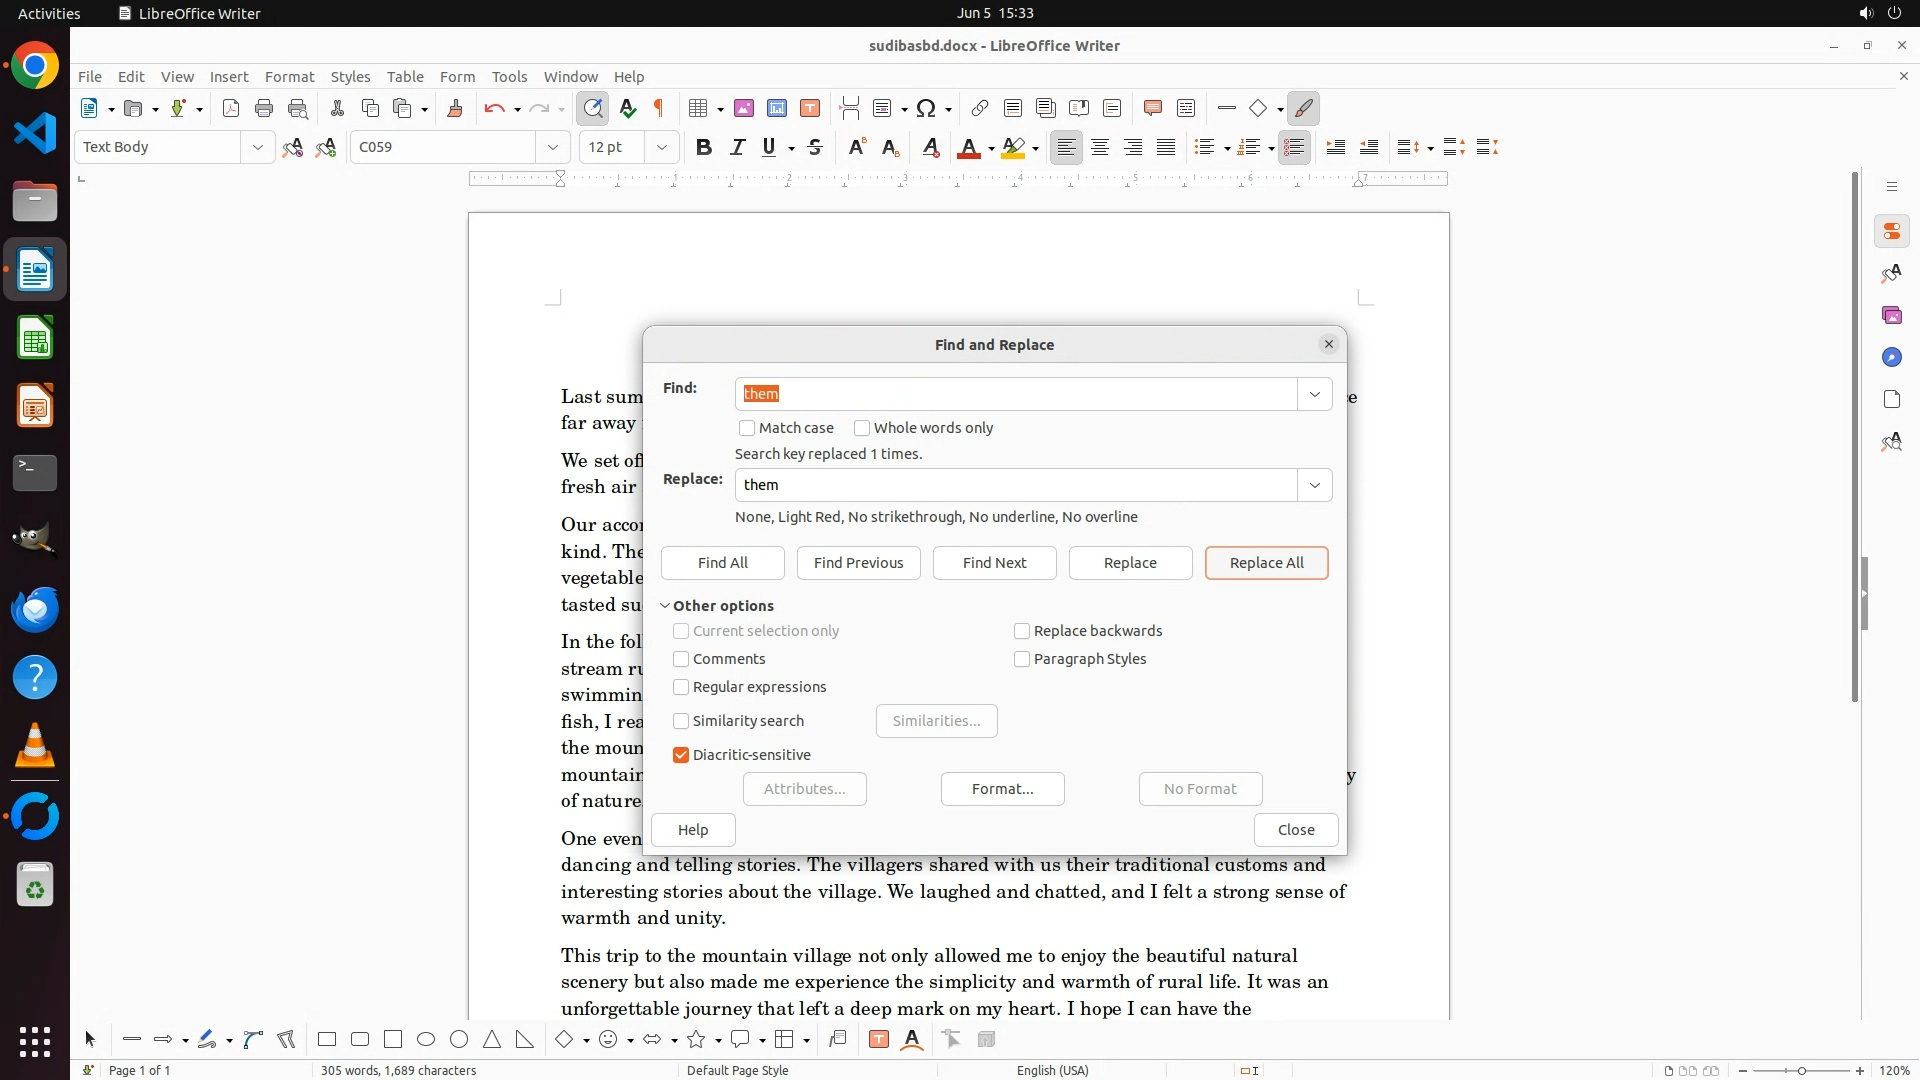Click the Format... button in dialog
This screenshot has height=1080, width=1920.
coord(1002,789)
